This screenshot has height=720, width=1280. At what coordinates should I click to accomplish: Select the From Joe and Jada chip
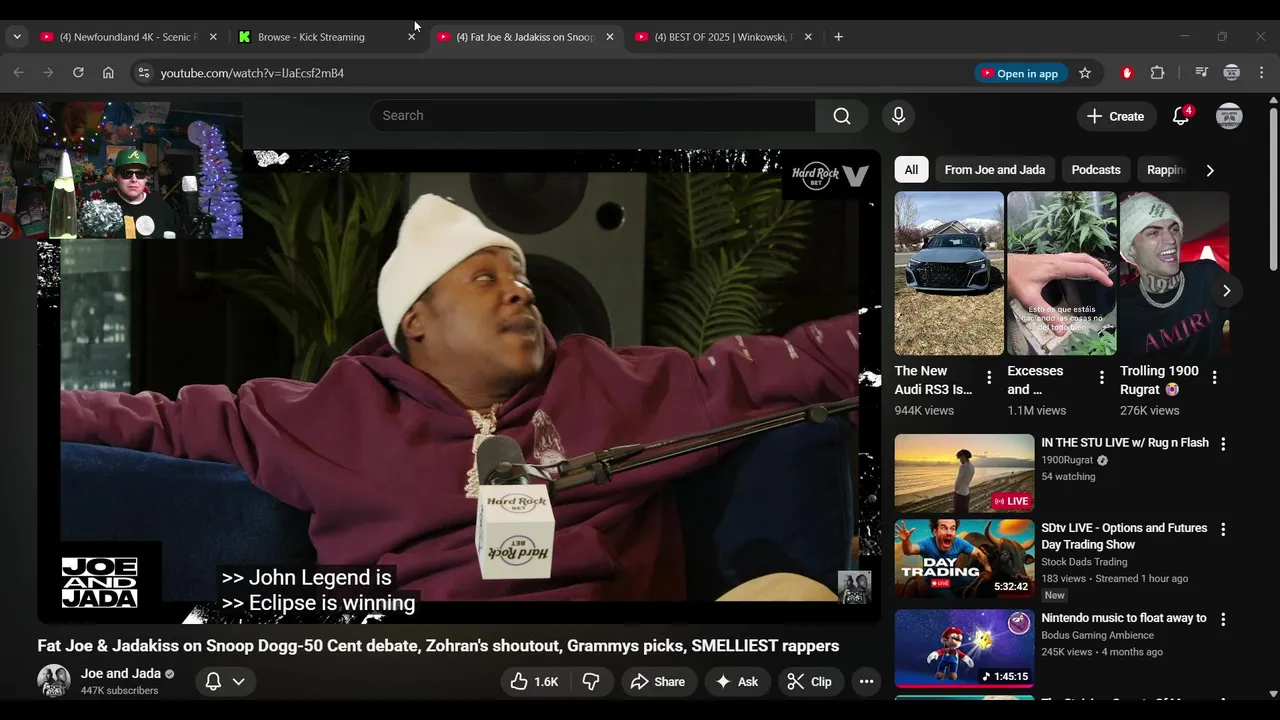tap(995, 170)
